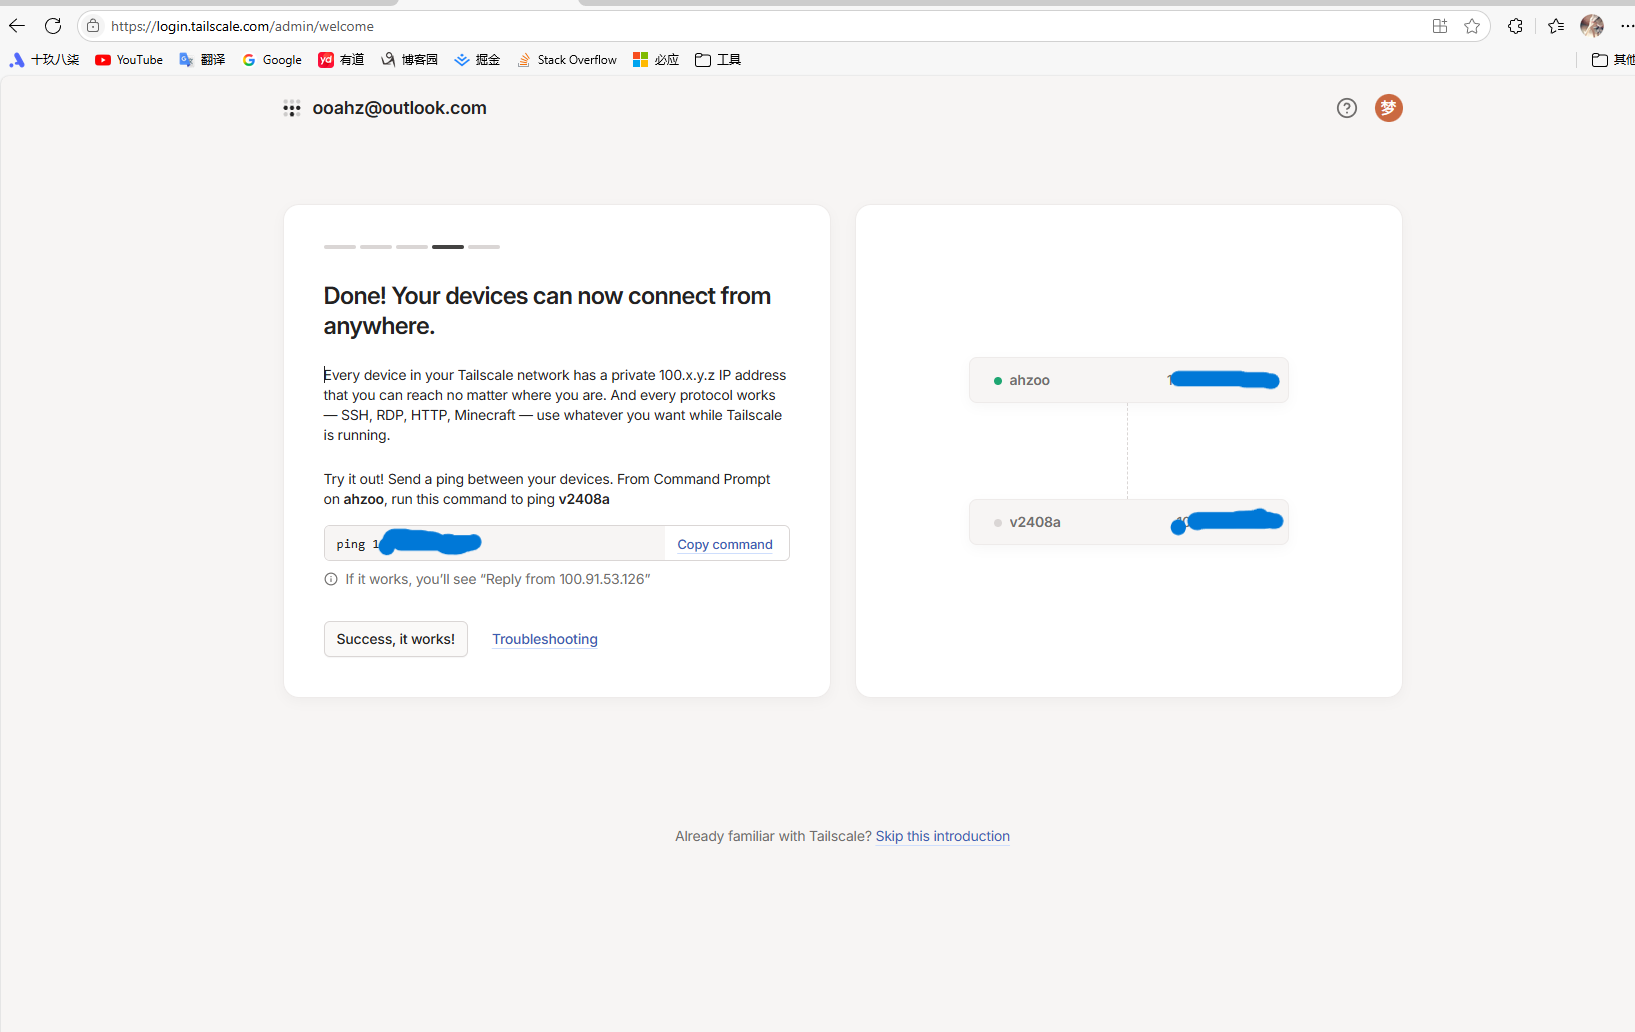Bookmark this page with the star icon

tap(1472, 26)
